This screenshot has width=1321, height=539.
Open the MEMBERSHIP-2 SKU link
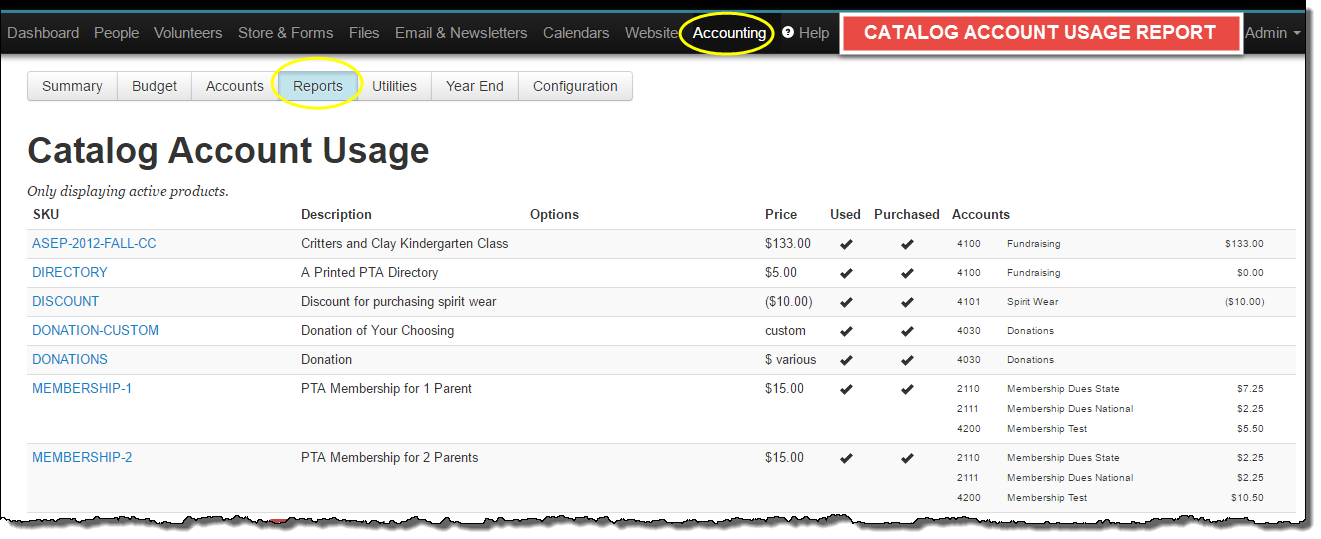(82, 457)
